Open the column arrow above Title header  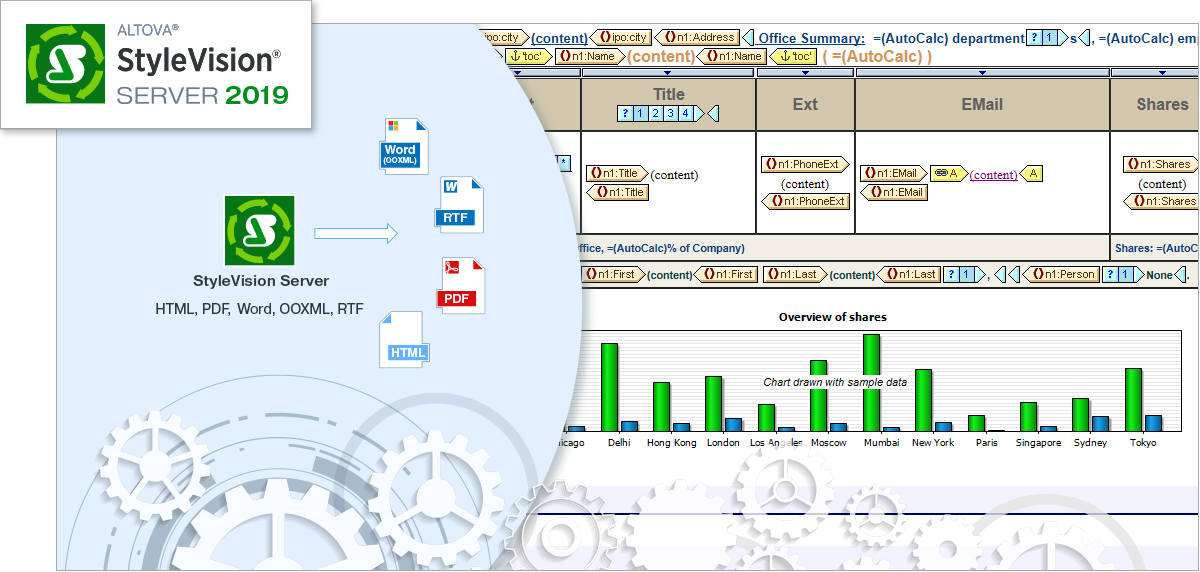pos(668,72)
